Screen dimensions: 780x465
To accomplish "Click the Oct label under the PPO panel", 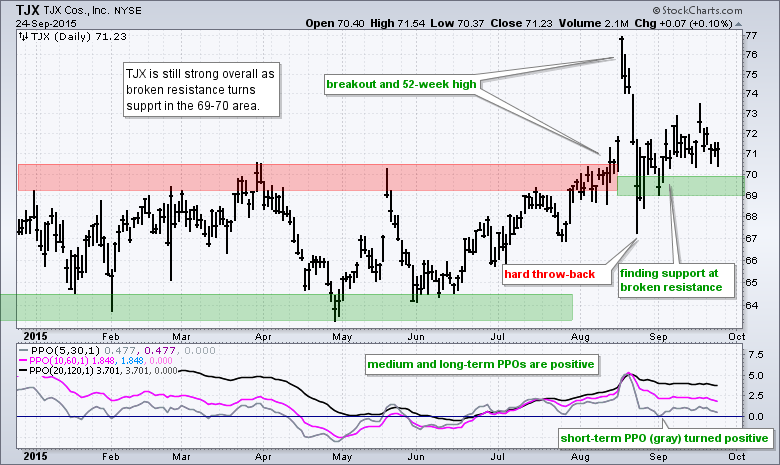I will [737, 456].
